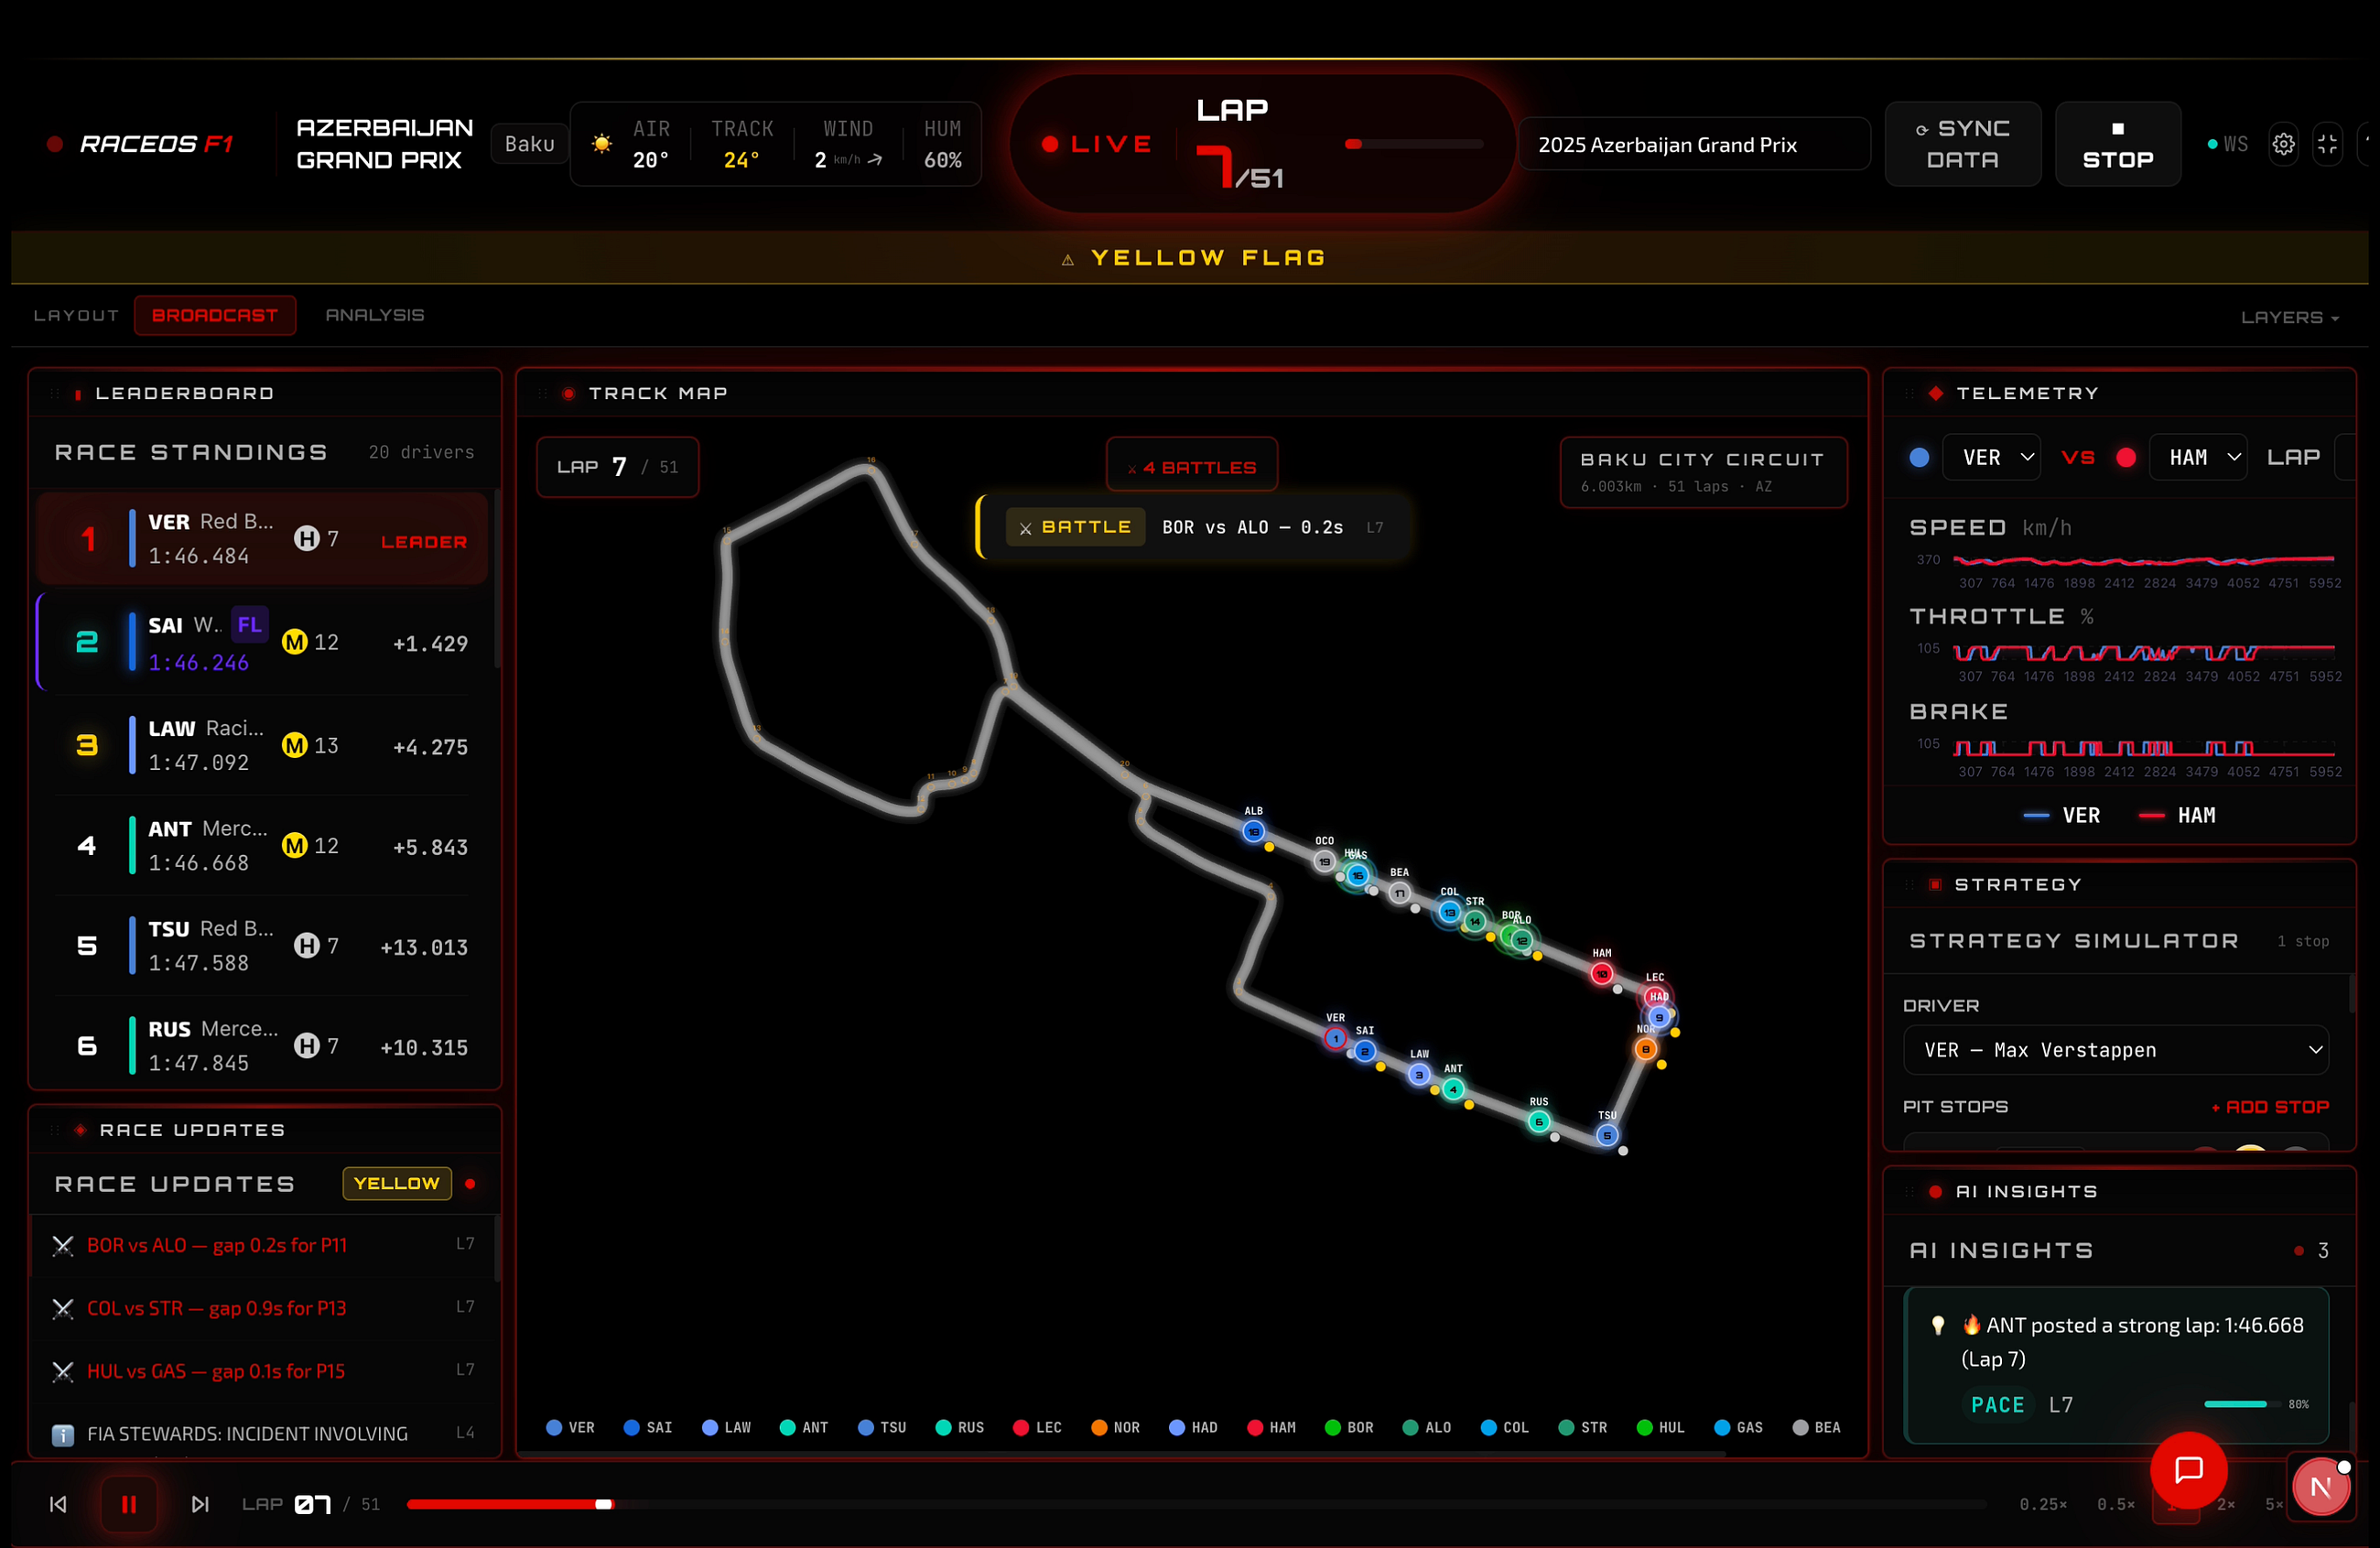Click crossed swords icon for BOR vs ALO

click(62, 1245)
